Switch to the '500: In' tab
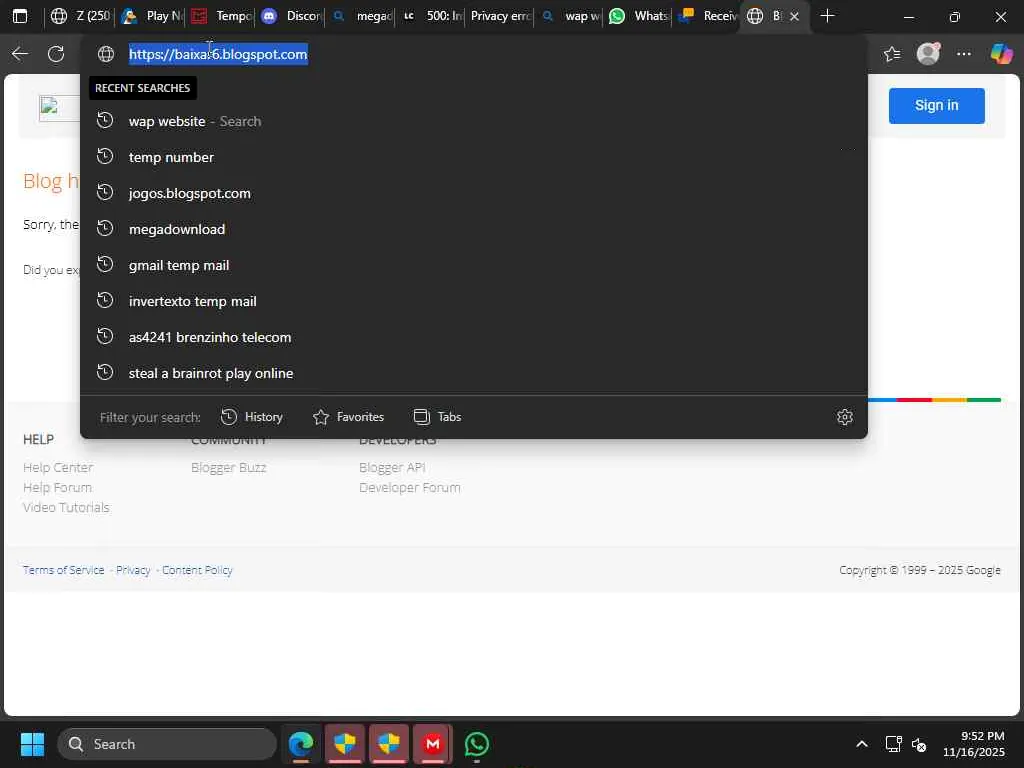The image size is (1024, 768). point(431,16)
